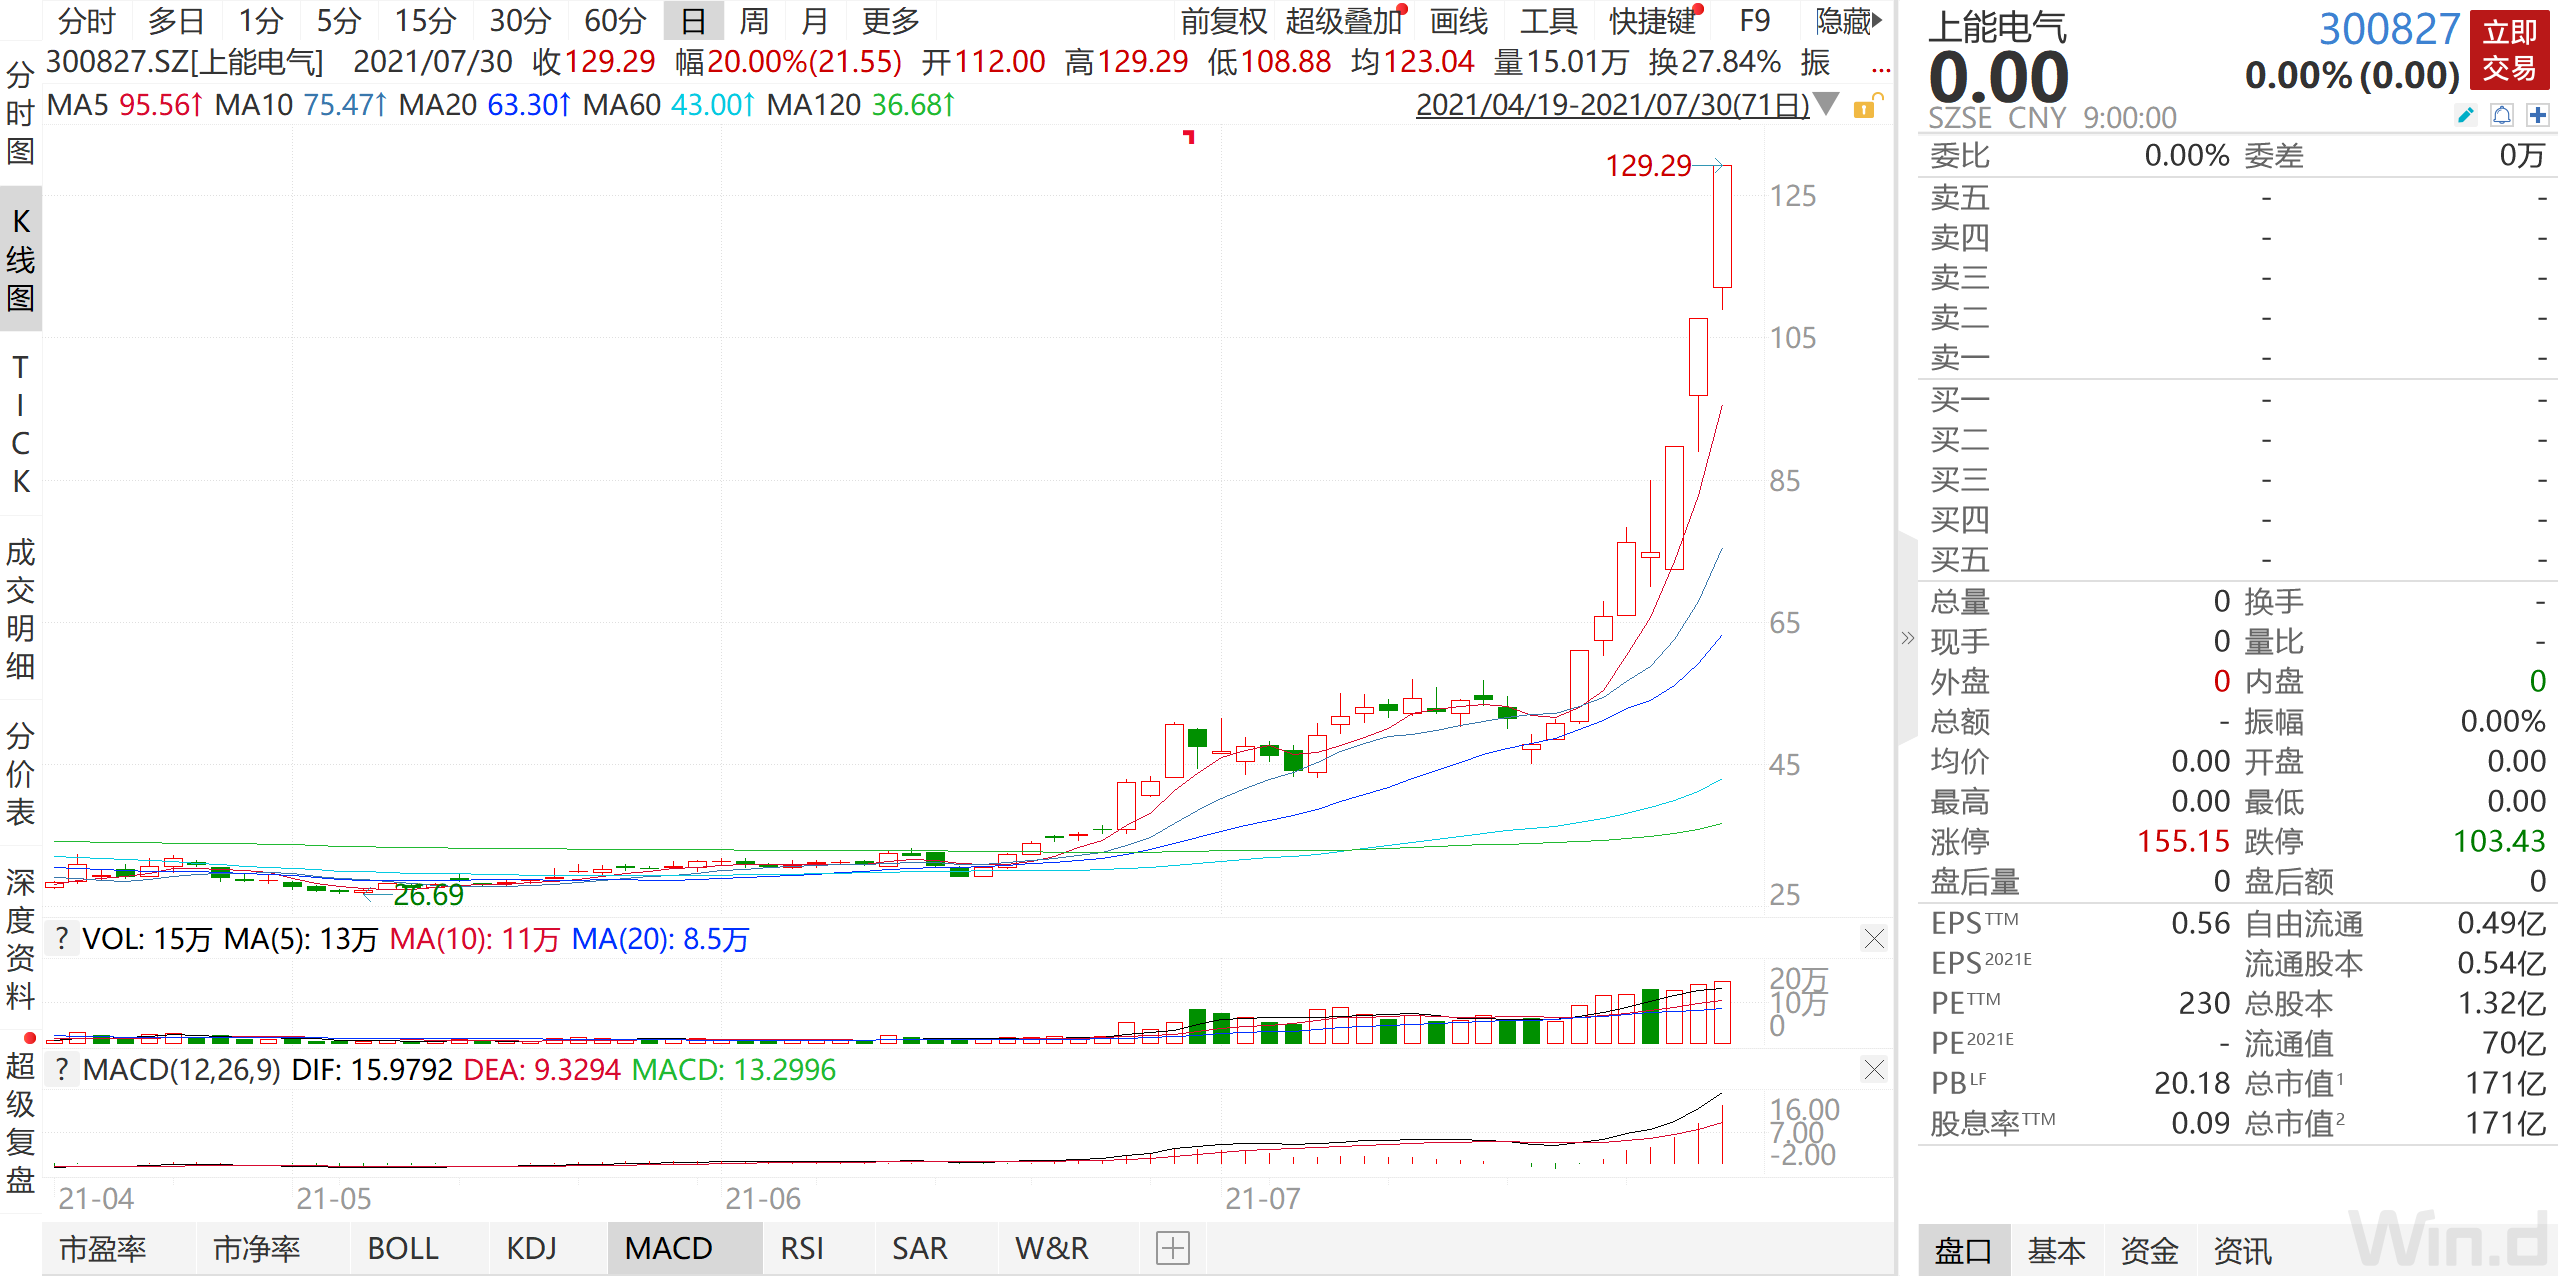Click the 26.69 low price label

pyautogui.click(x=428, y=895)
